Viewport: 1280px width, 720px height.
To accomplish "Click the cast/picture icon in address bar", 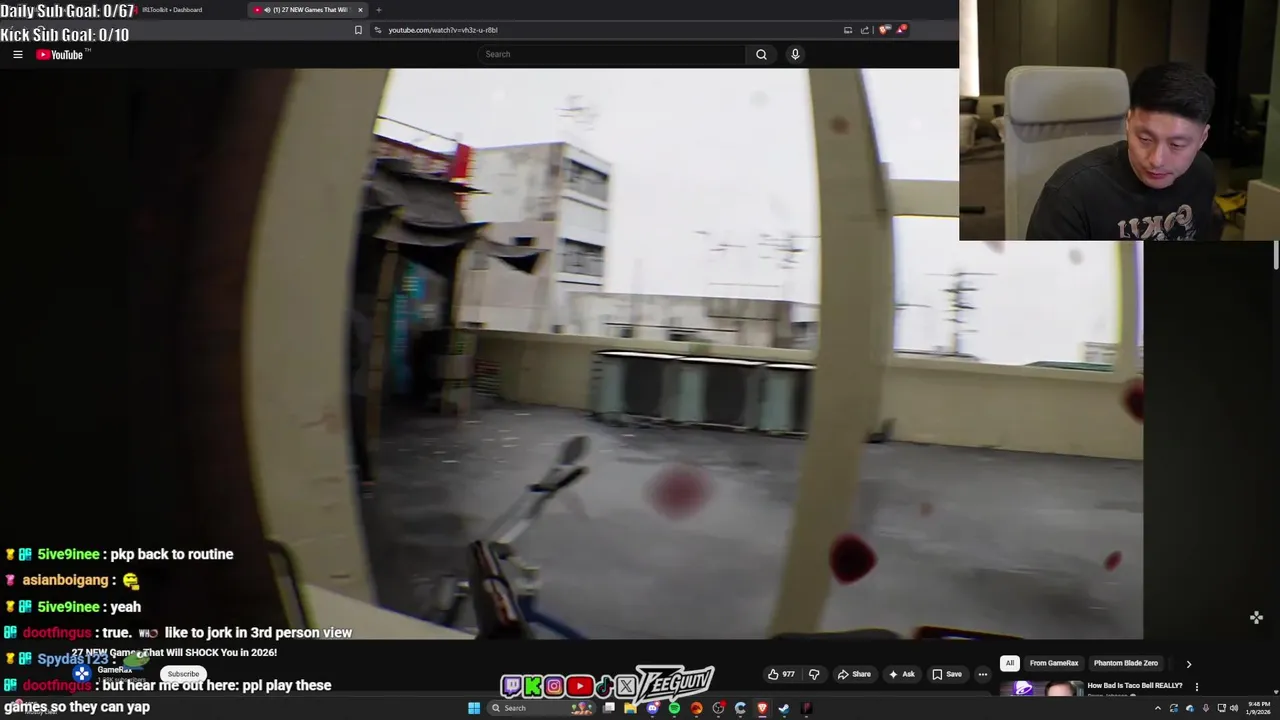I will pos(848,30).
